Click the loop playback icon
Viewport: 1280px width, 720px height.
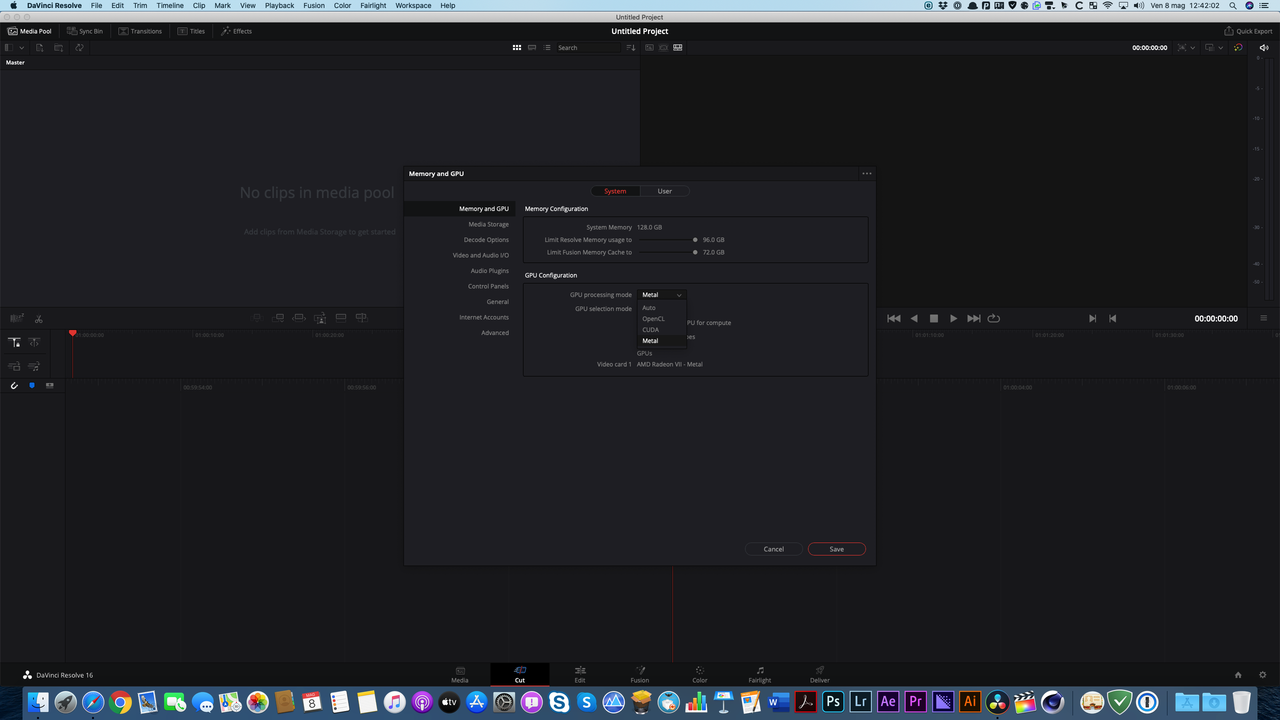tap(993, 318)
